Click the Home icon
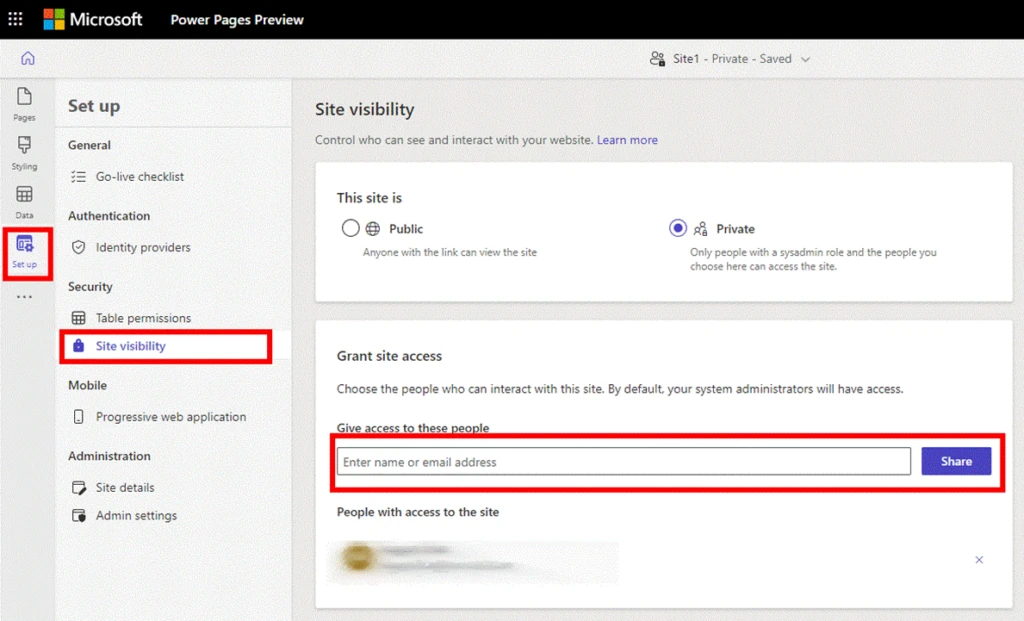 (x=27, y=59)
